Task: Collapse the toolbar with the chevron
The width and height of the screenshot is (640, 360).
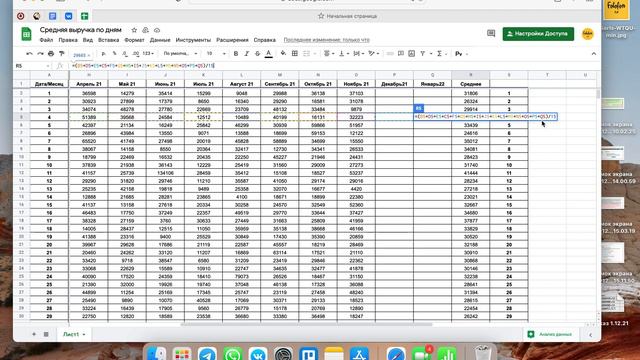Action: point(593,53)
